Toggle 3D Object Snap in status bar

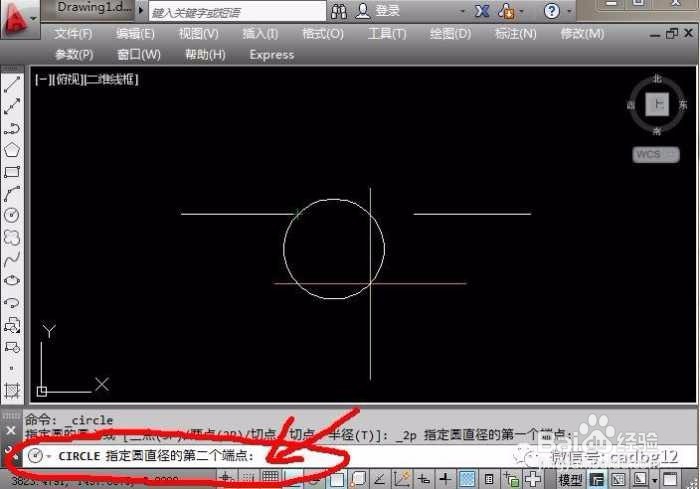(x=358, y=480)
